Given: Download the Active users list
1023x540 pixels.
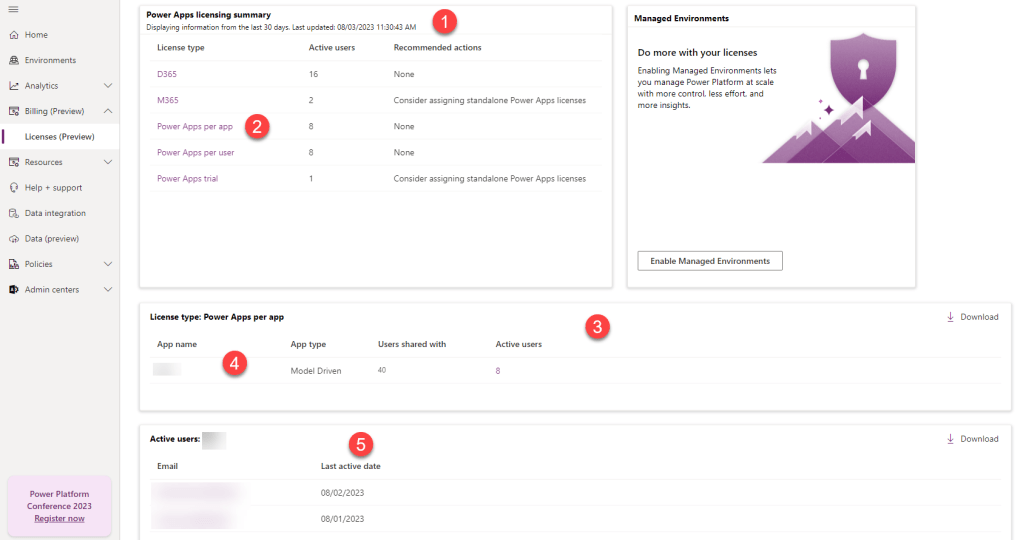Looking at the screenshot, I should [x=972, y=439].
